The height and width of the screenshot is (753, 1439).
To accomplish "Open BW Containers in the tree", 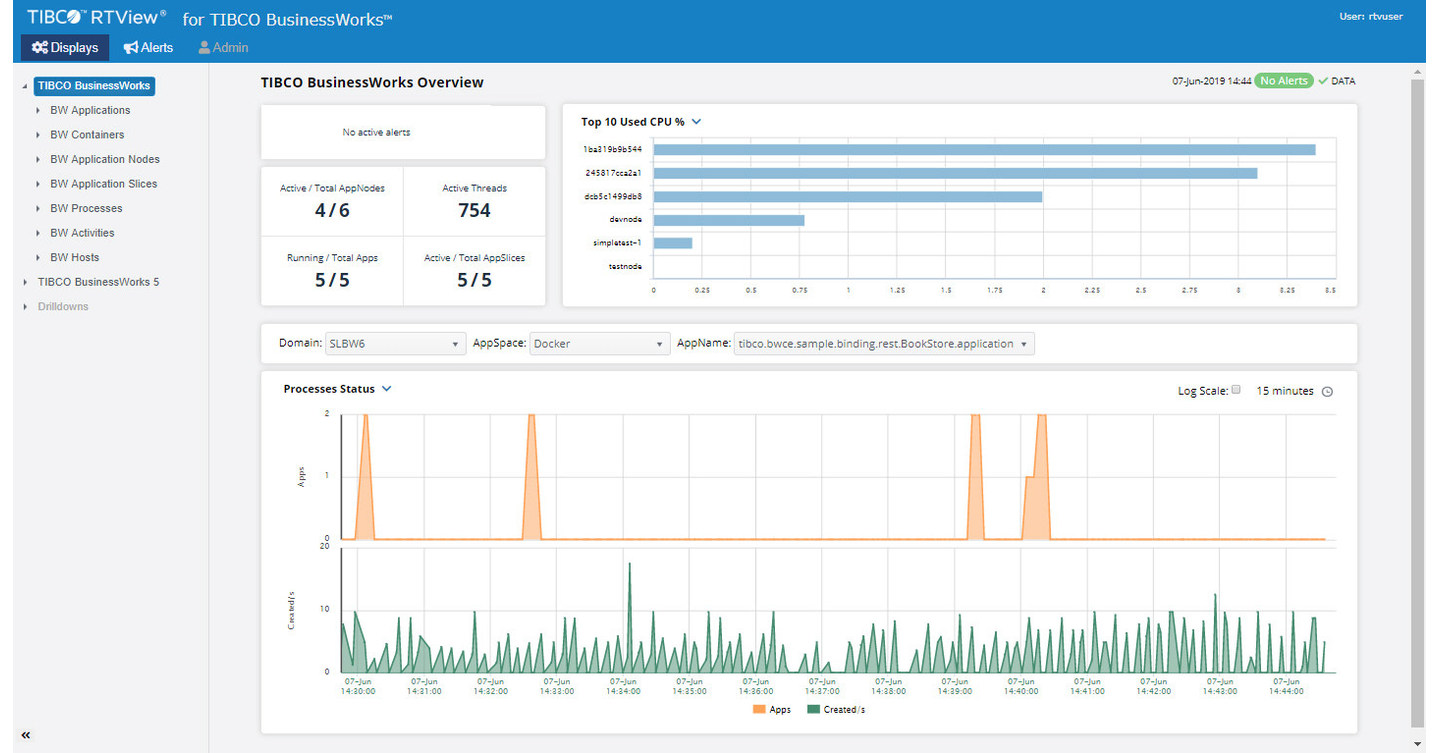I will 87,135.
